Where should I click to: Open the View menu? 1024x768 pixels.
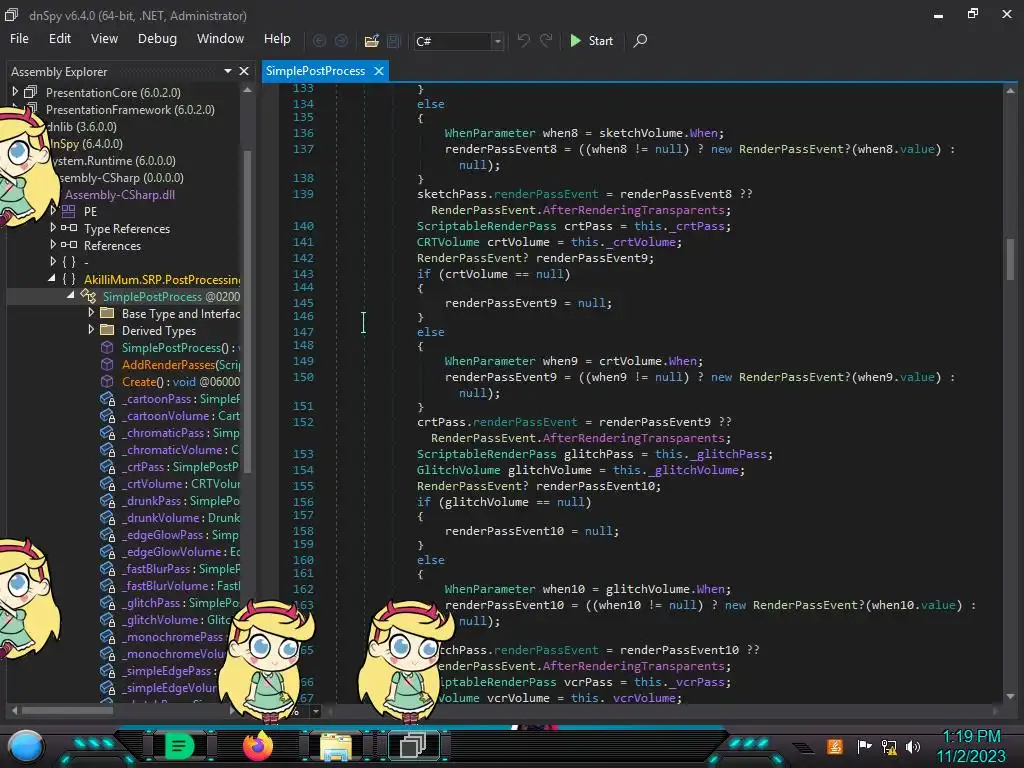pyautogui.click(x=104, y=39)
